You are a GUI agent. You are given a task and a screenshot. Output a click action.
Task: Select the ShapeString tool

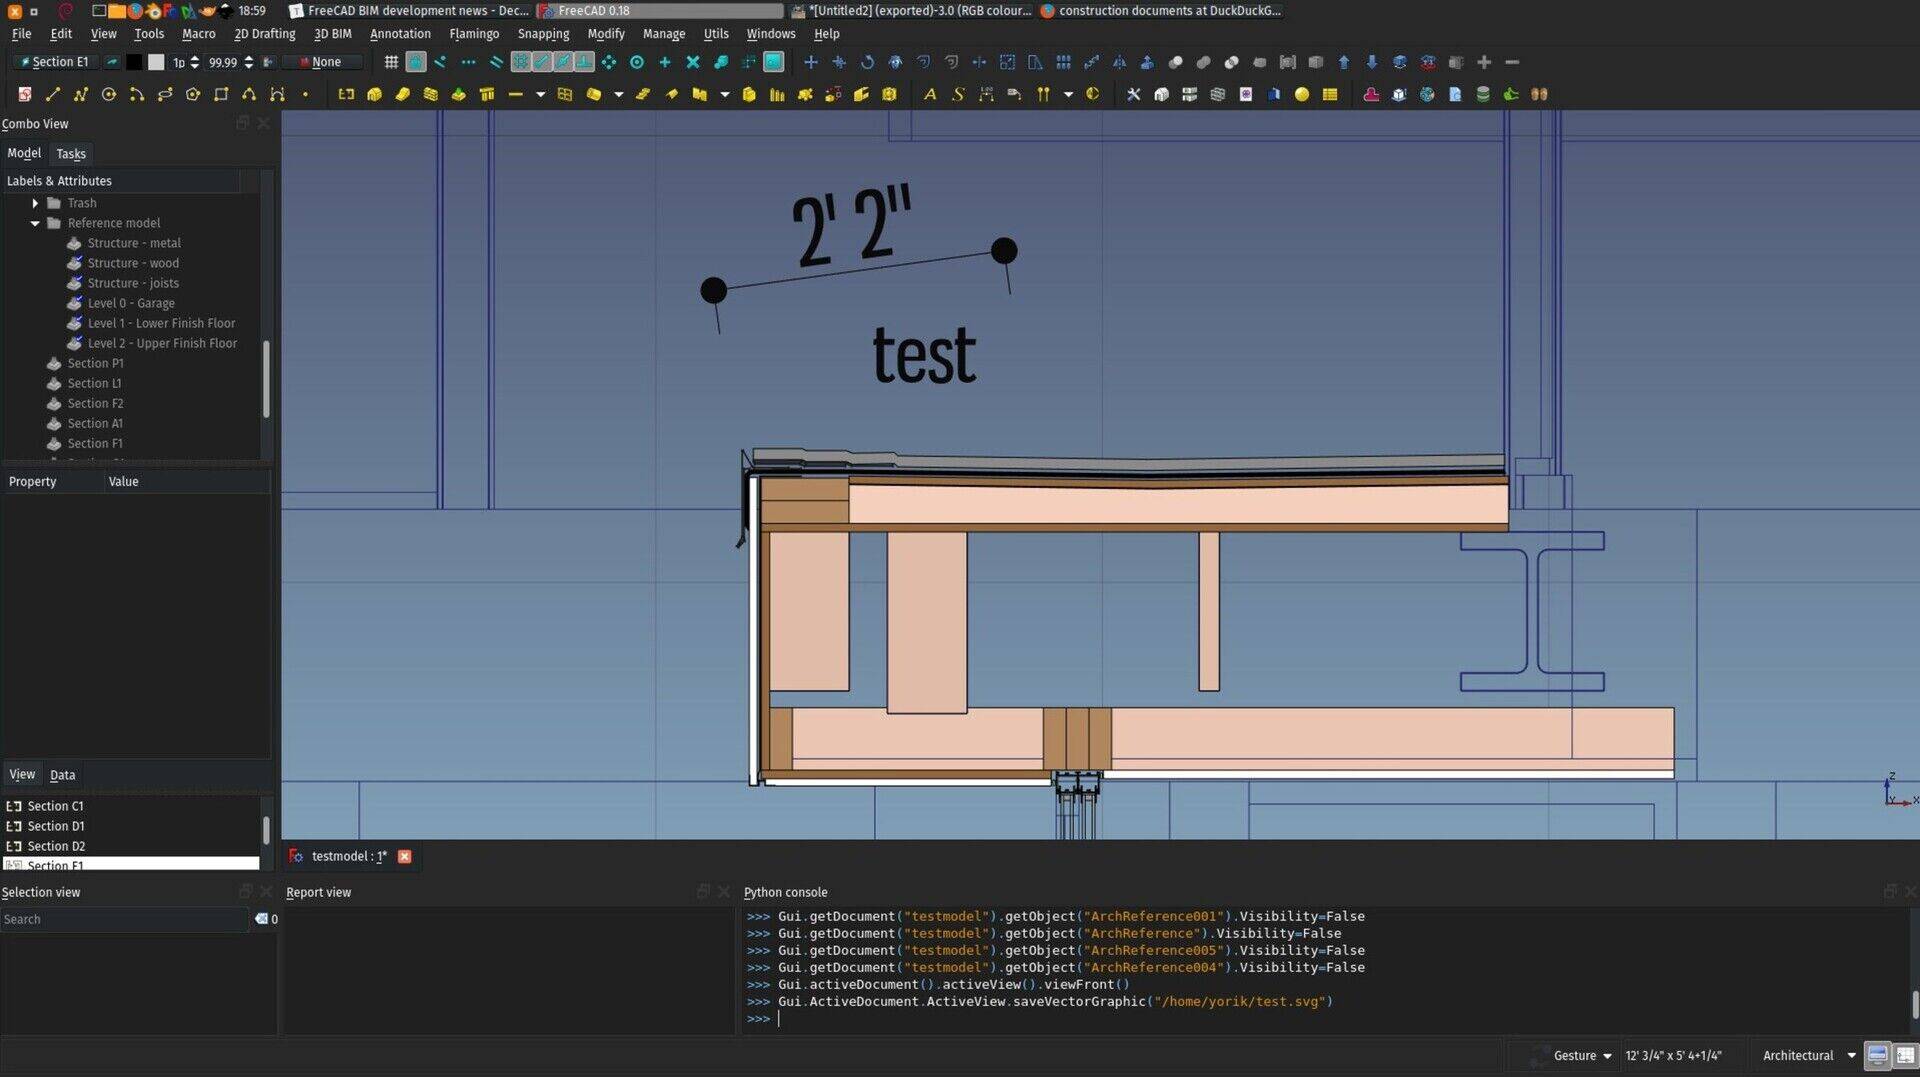957,94
